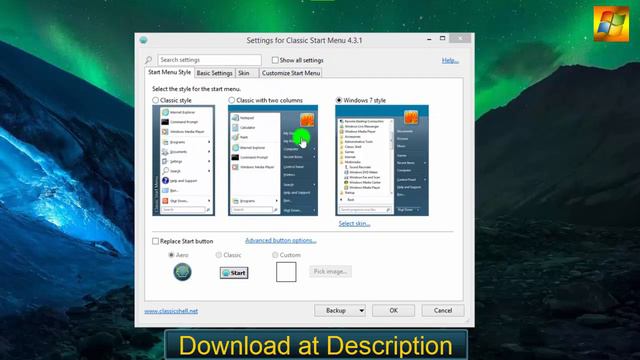Open Advanced button options link
This screenshot has height=360, width=640.
pyautogui.click(x=281, y=240)
